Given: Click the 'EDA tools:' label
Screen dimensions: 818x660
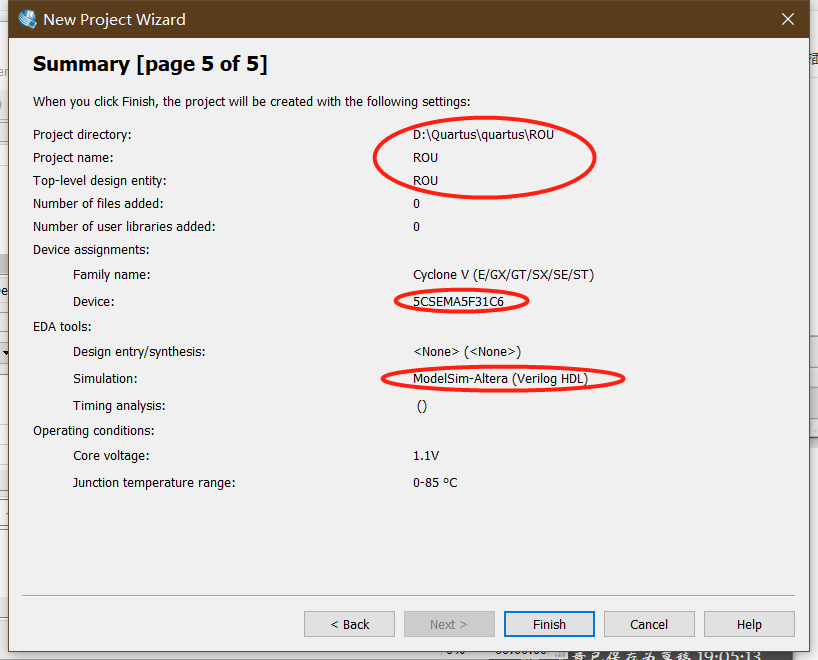Looking at the screenshot, I should point(62,327).
